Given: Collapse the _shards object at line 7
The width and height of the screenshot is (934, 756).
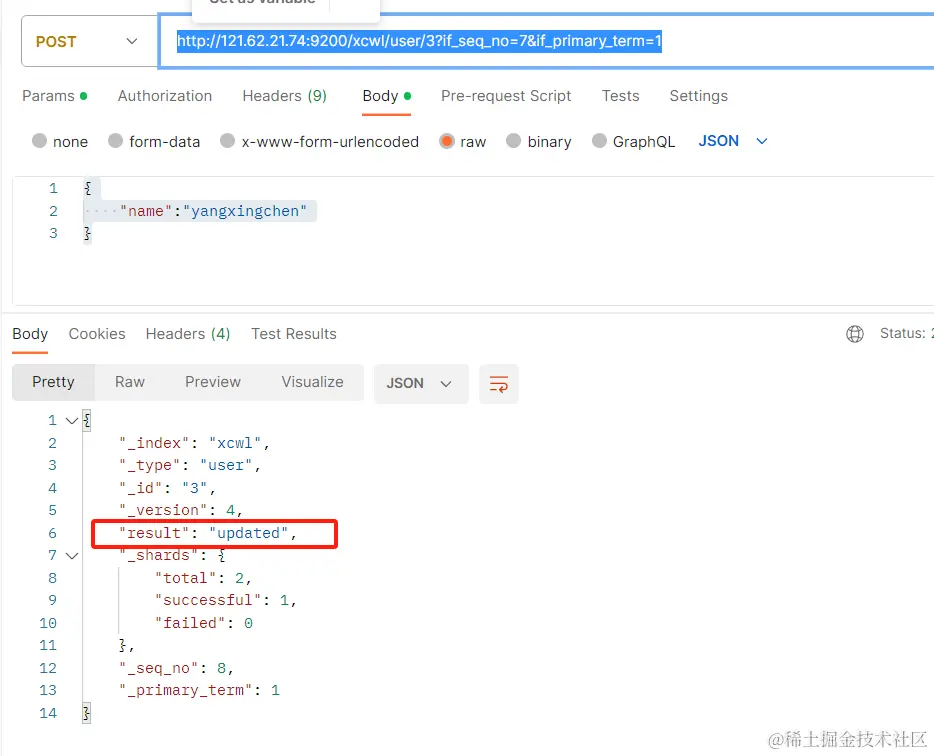Looking at the screenshot, I should point(72,556).
